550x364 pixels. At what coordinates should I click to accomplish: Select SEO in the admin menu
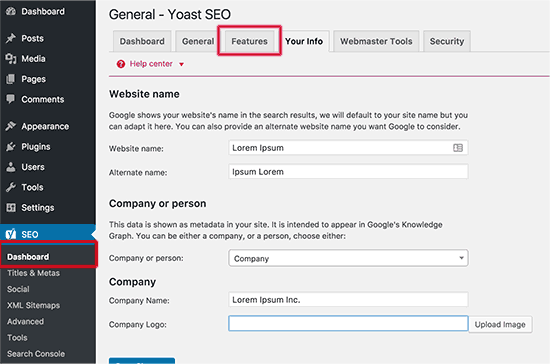click(48, 234)
